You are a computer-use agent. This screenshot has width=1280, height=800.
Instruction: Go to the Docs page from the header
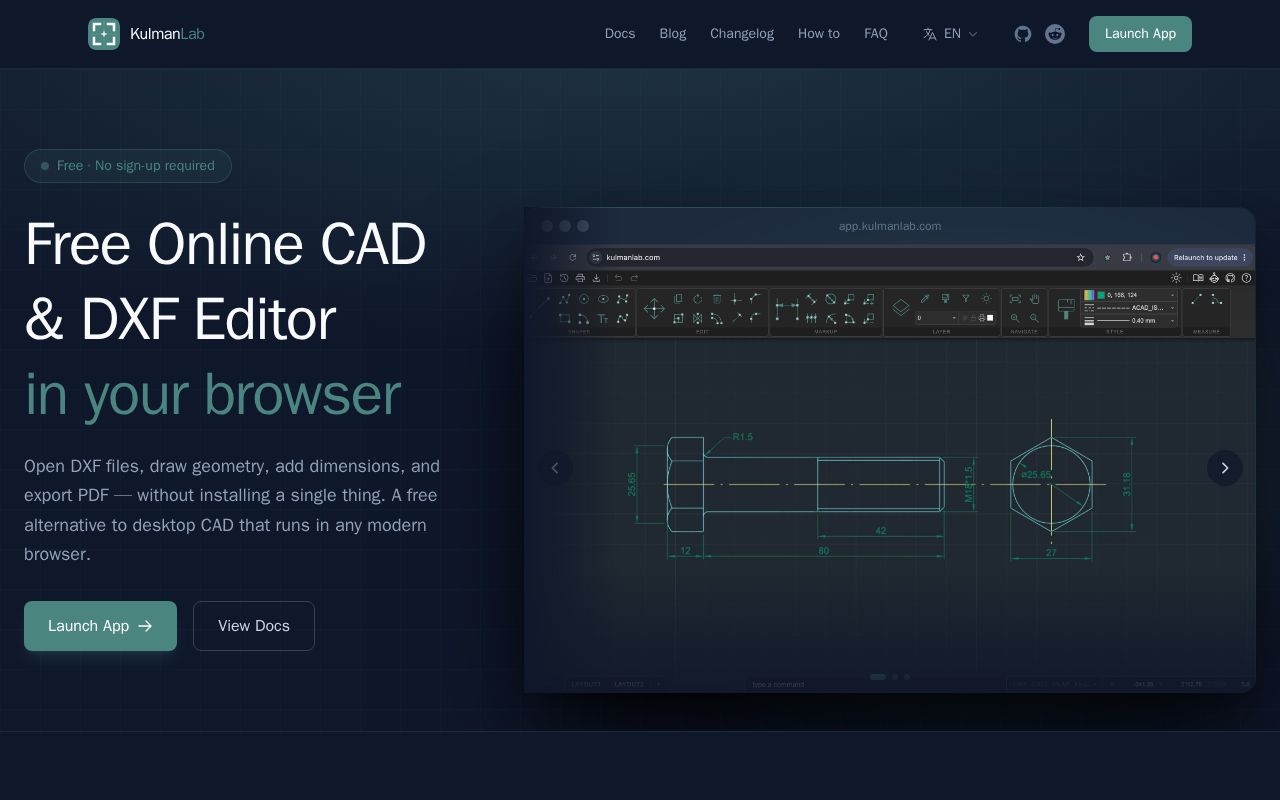tap(620, 34)
